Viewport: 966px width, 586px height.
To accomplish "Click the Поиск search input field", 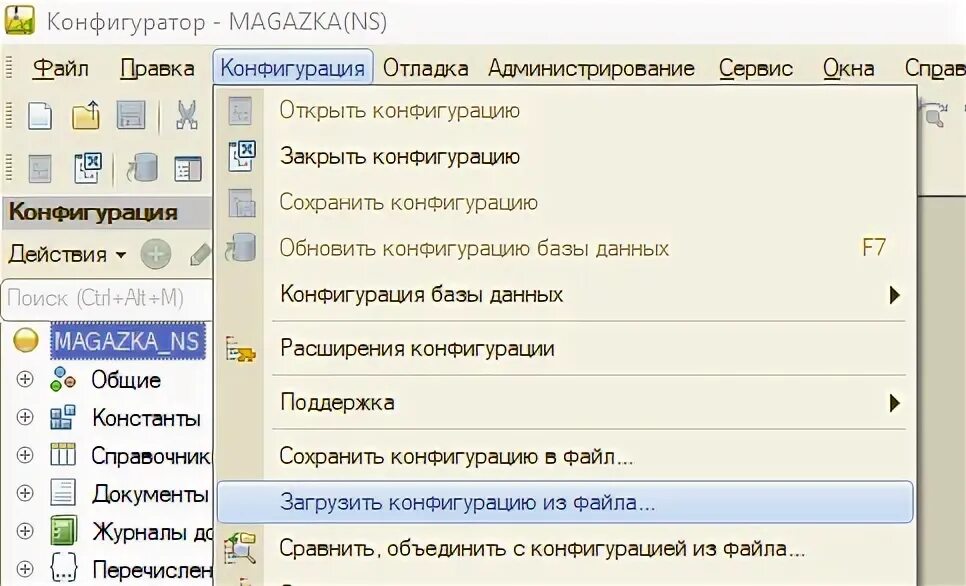I will 107,299.
